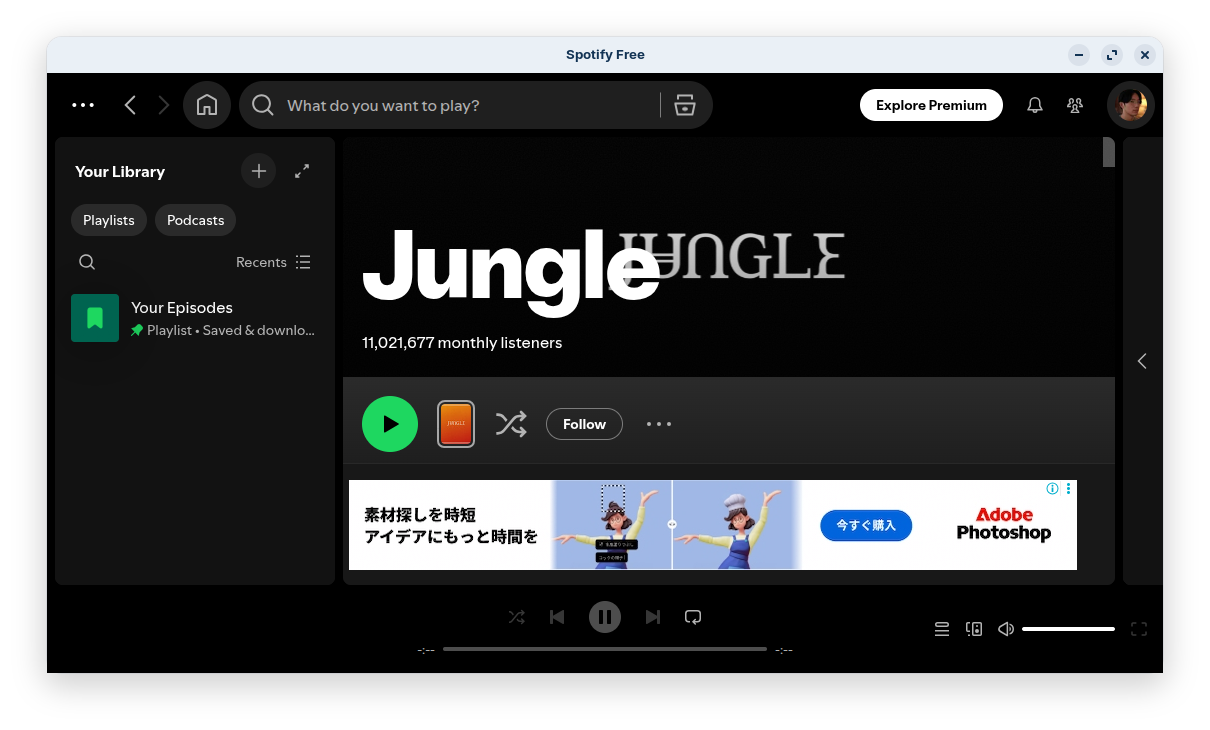1210x730 pixels.
Task: Go back to previous page
Action: coord(130,105)
